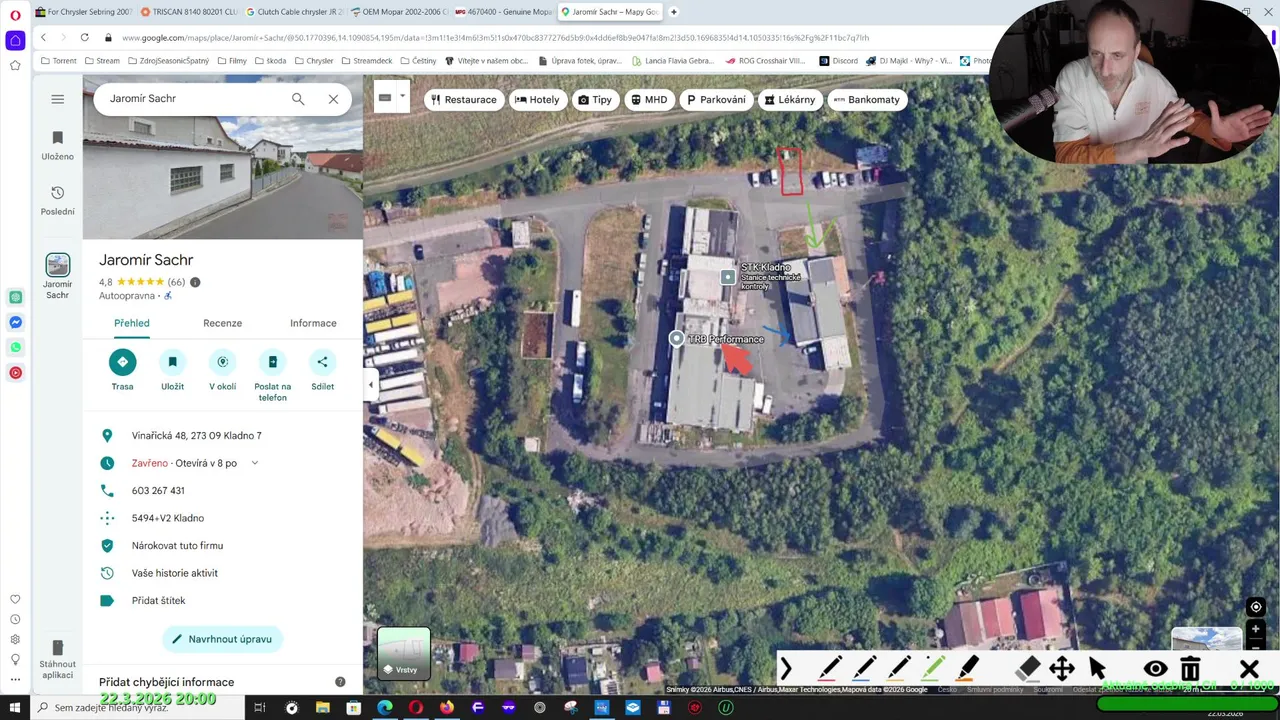Toggle annotation visibility eye icon
1280x720 pixels.
(x=1155, y=669)
